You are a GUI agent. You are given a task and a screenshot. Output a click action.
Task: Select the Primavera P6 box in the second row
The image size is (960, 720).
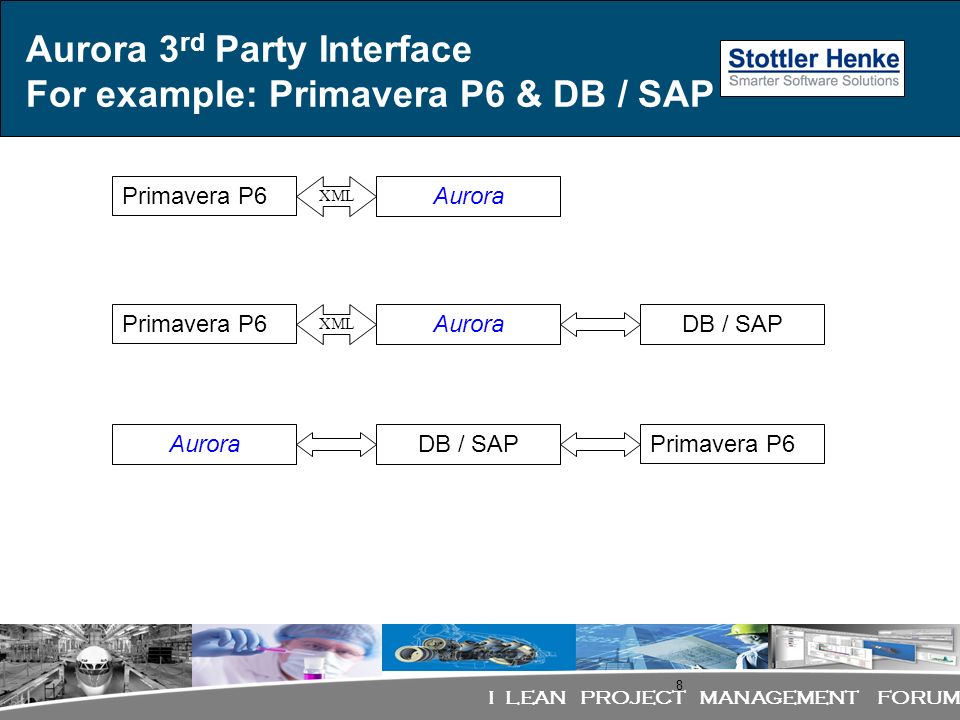click(204, 324)
